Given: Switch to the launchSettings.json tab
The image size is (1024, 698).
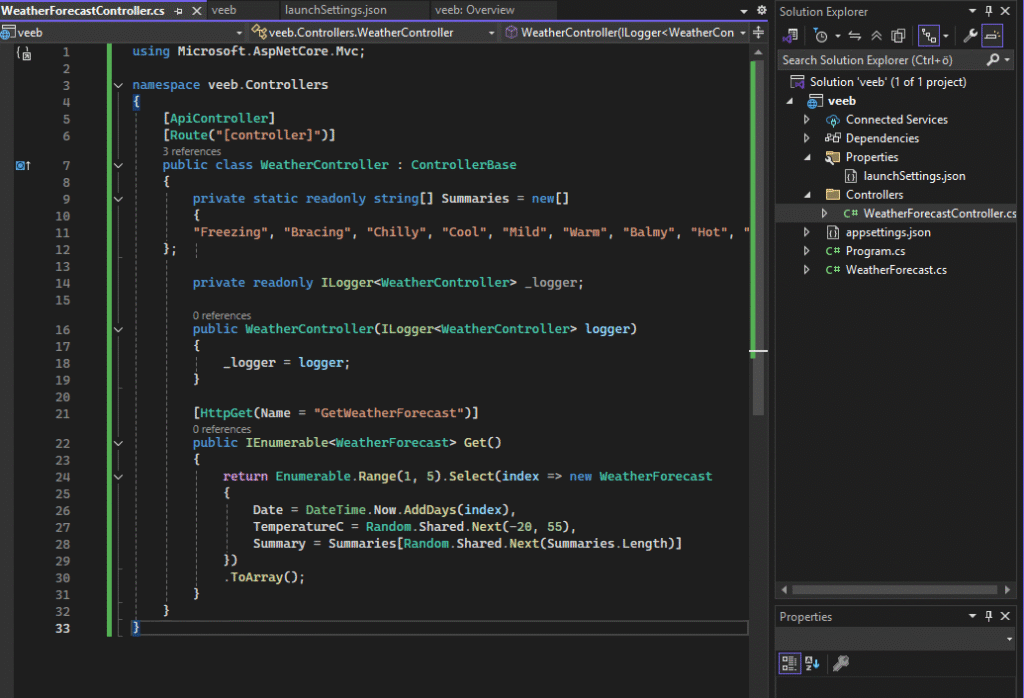Looking at the screenshot, I should [x=335, y=10].
